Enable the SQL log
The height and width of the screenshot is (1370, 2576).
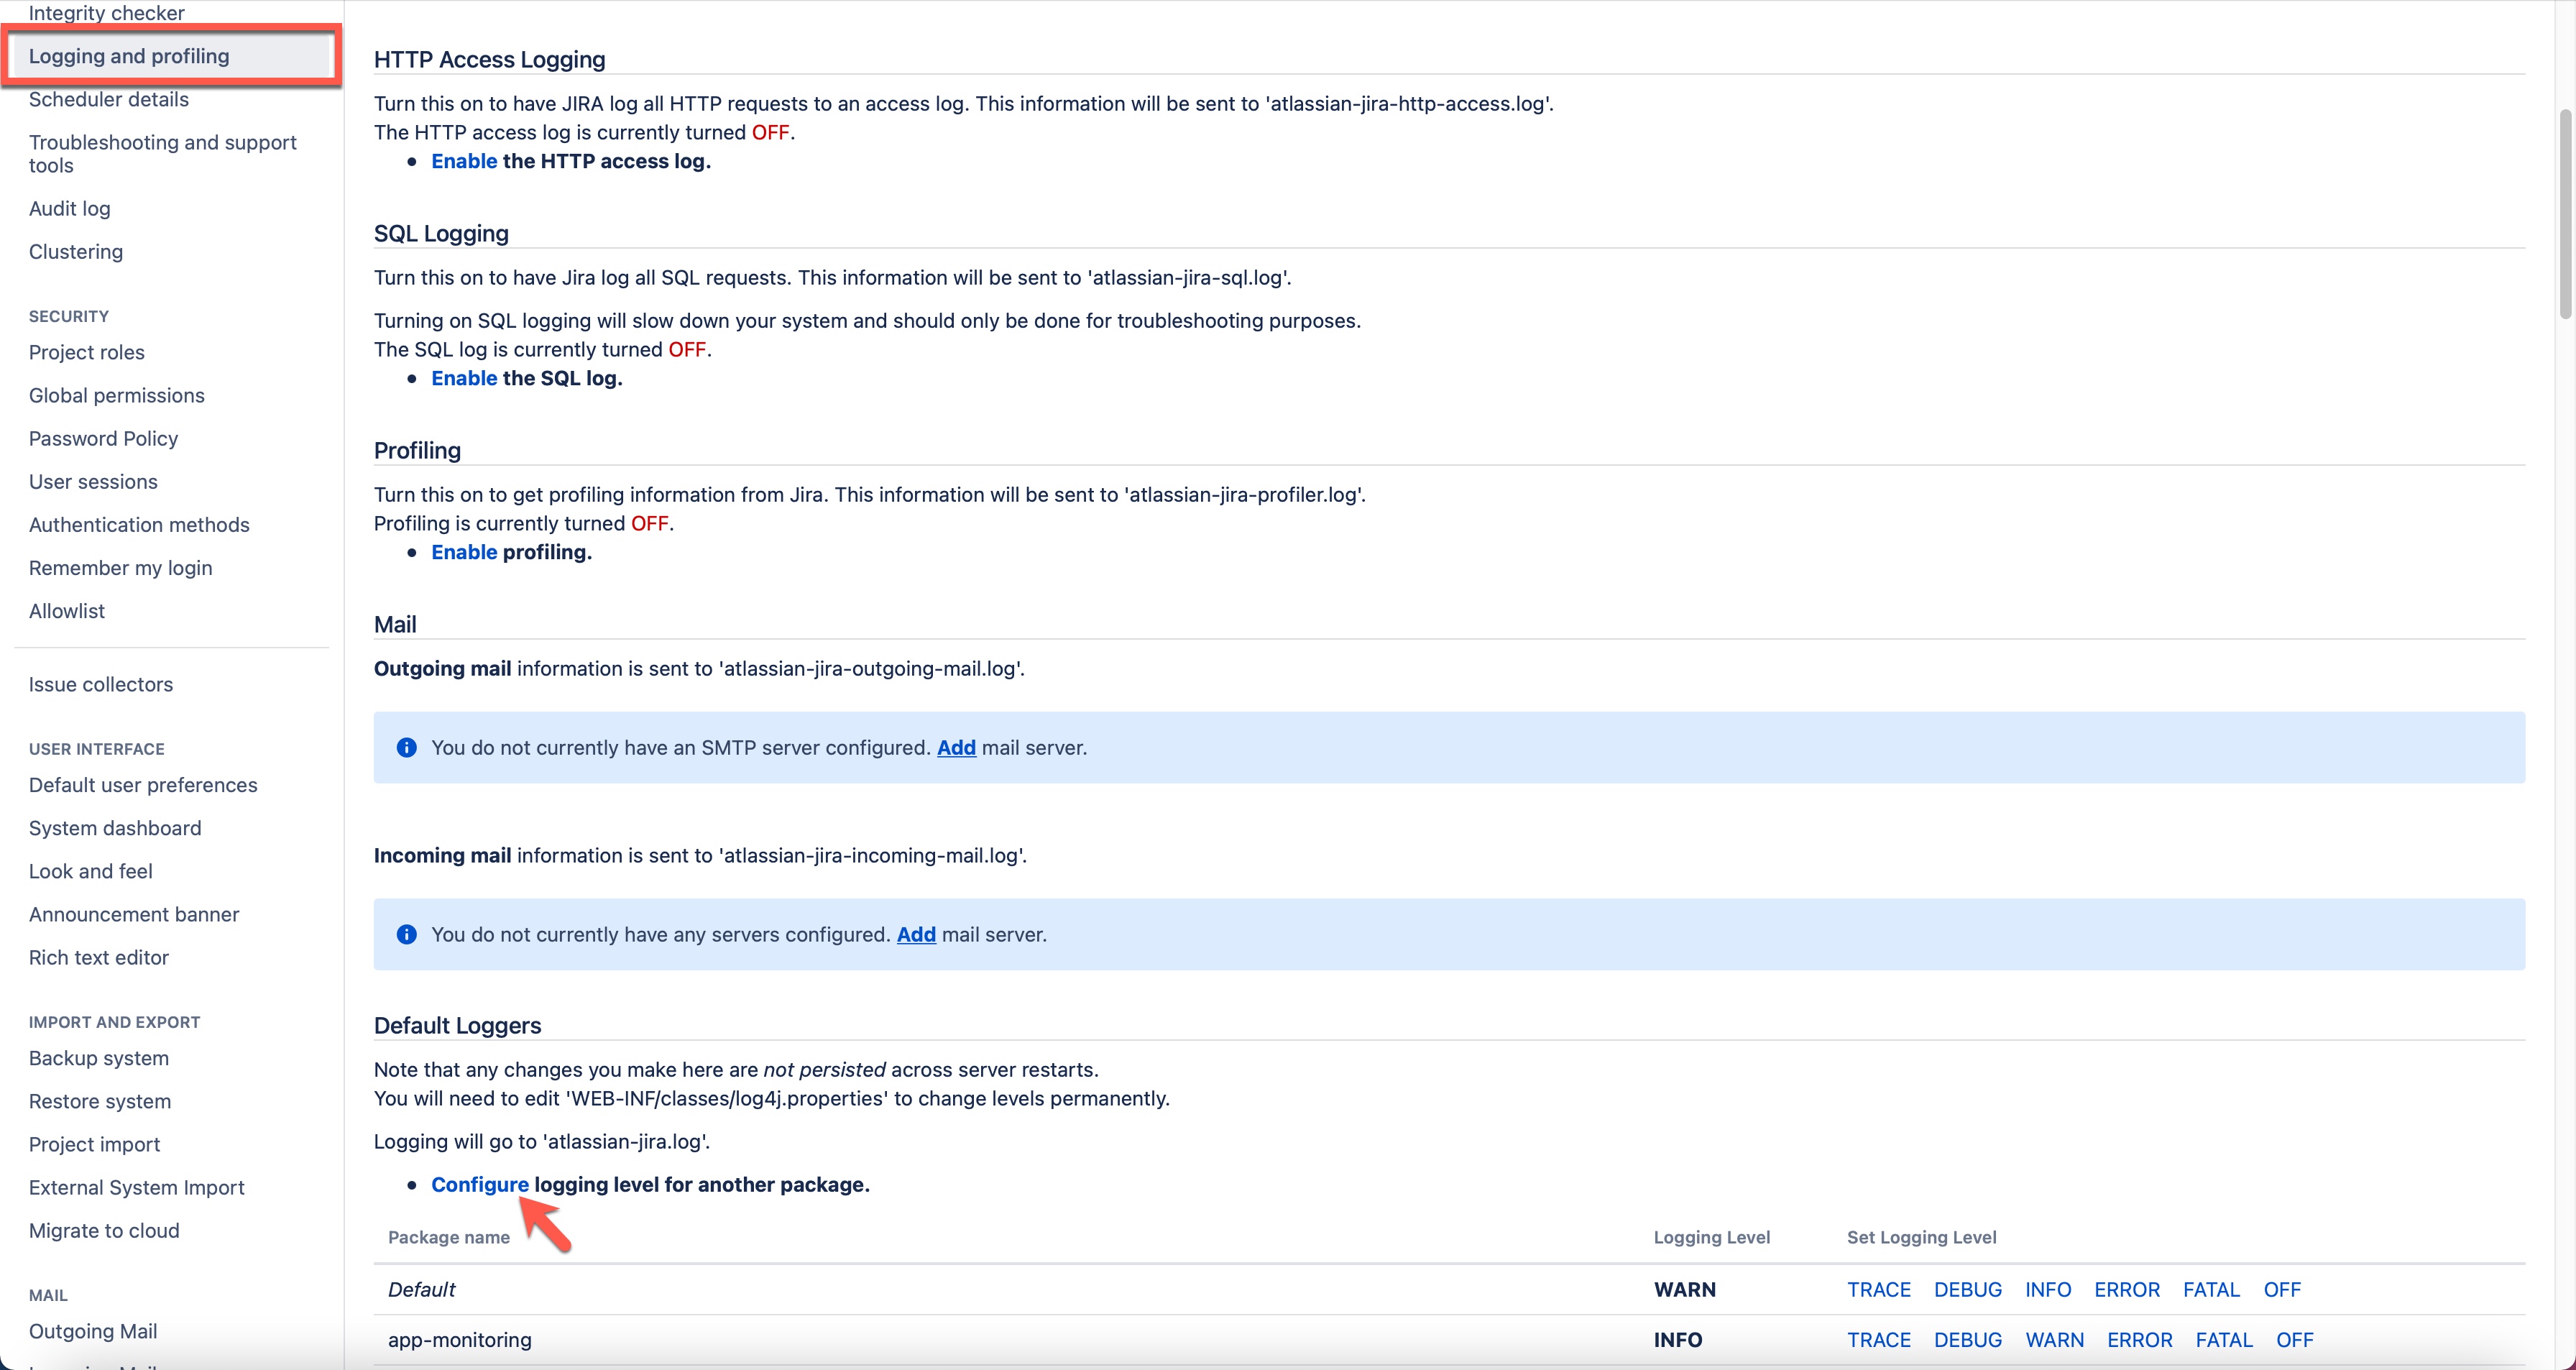[x=463, y=377]
